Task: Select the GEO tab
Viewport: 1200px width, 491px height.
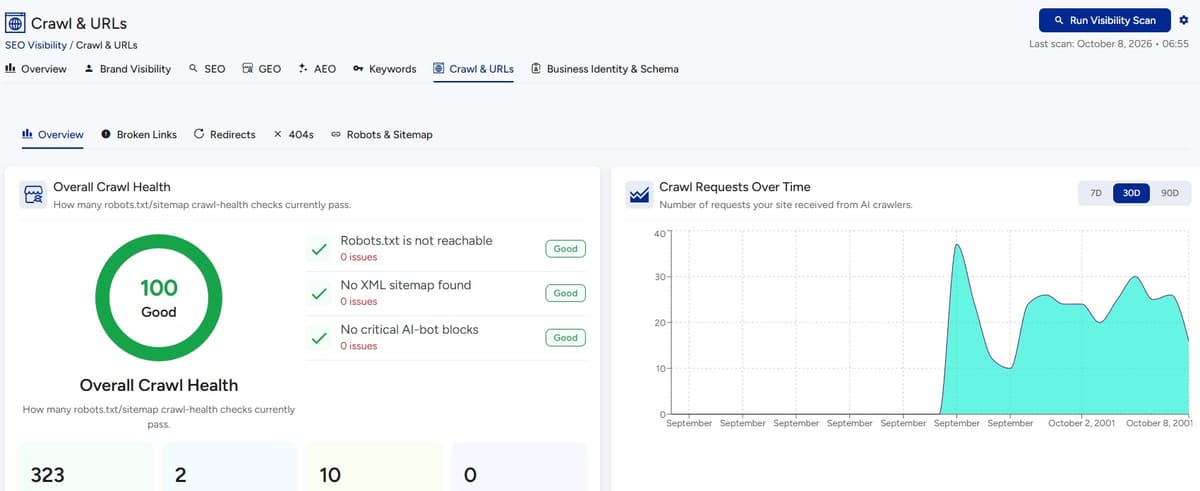Action: click(262, 69)
